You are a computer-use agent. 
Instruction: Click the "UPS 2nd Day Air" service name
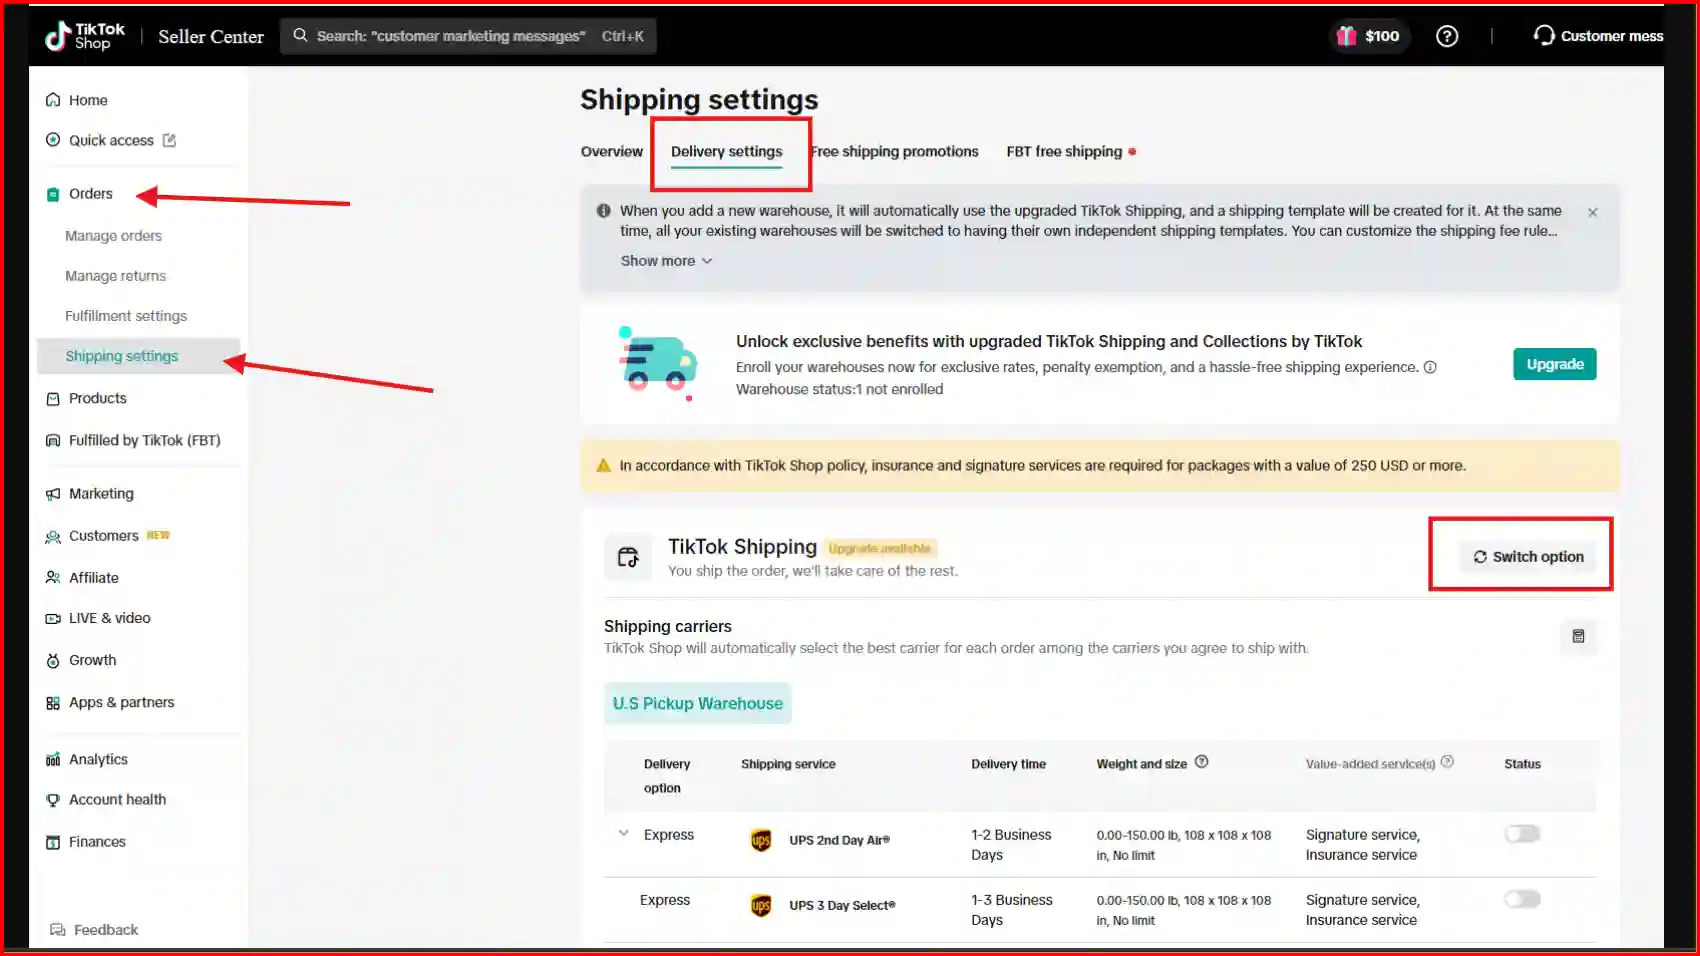pos(839,840)
